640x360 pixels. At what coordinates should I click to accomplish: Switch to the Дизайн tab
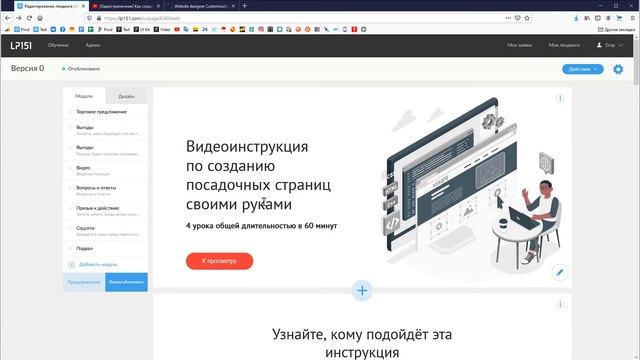point(126,96)
